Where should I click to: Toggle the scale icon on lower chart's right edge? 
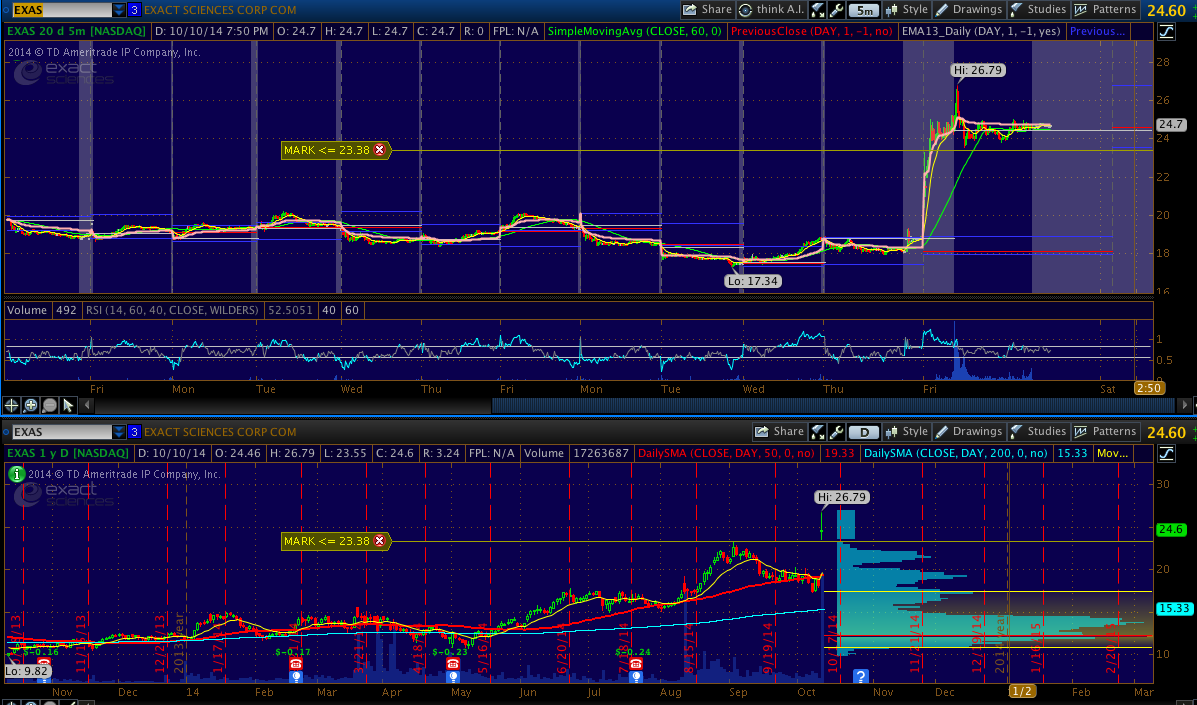(x=1166, y=453)
